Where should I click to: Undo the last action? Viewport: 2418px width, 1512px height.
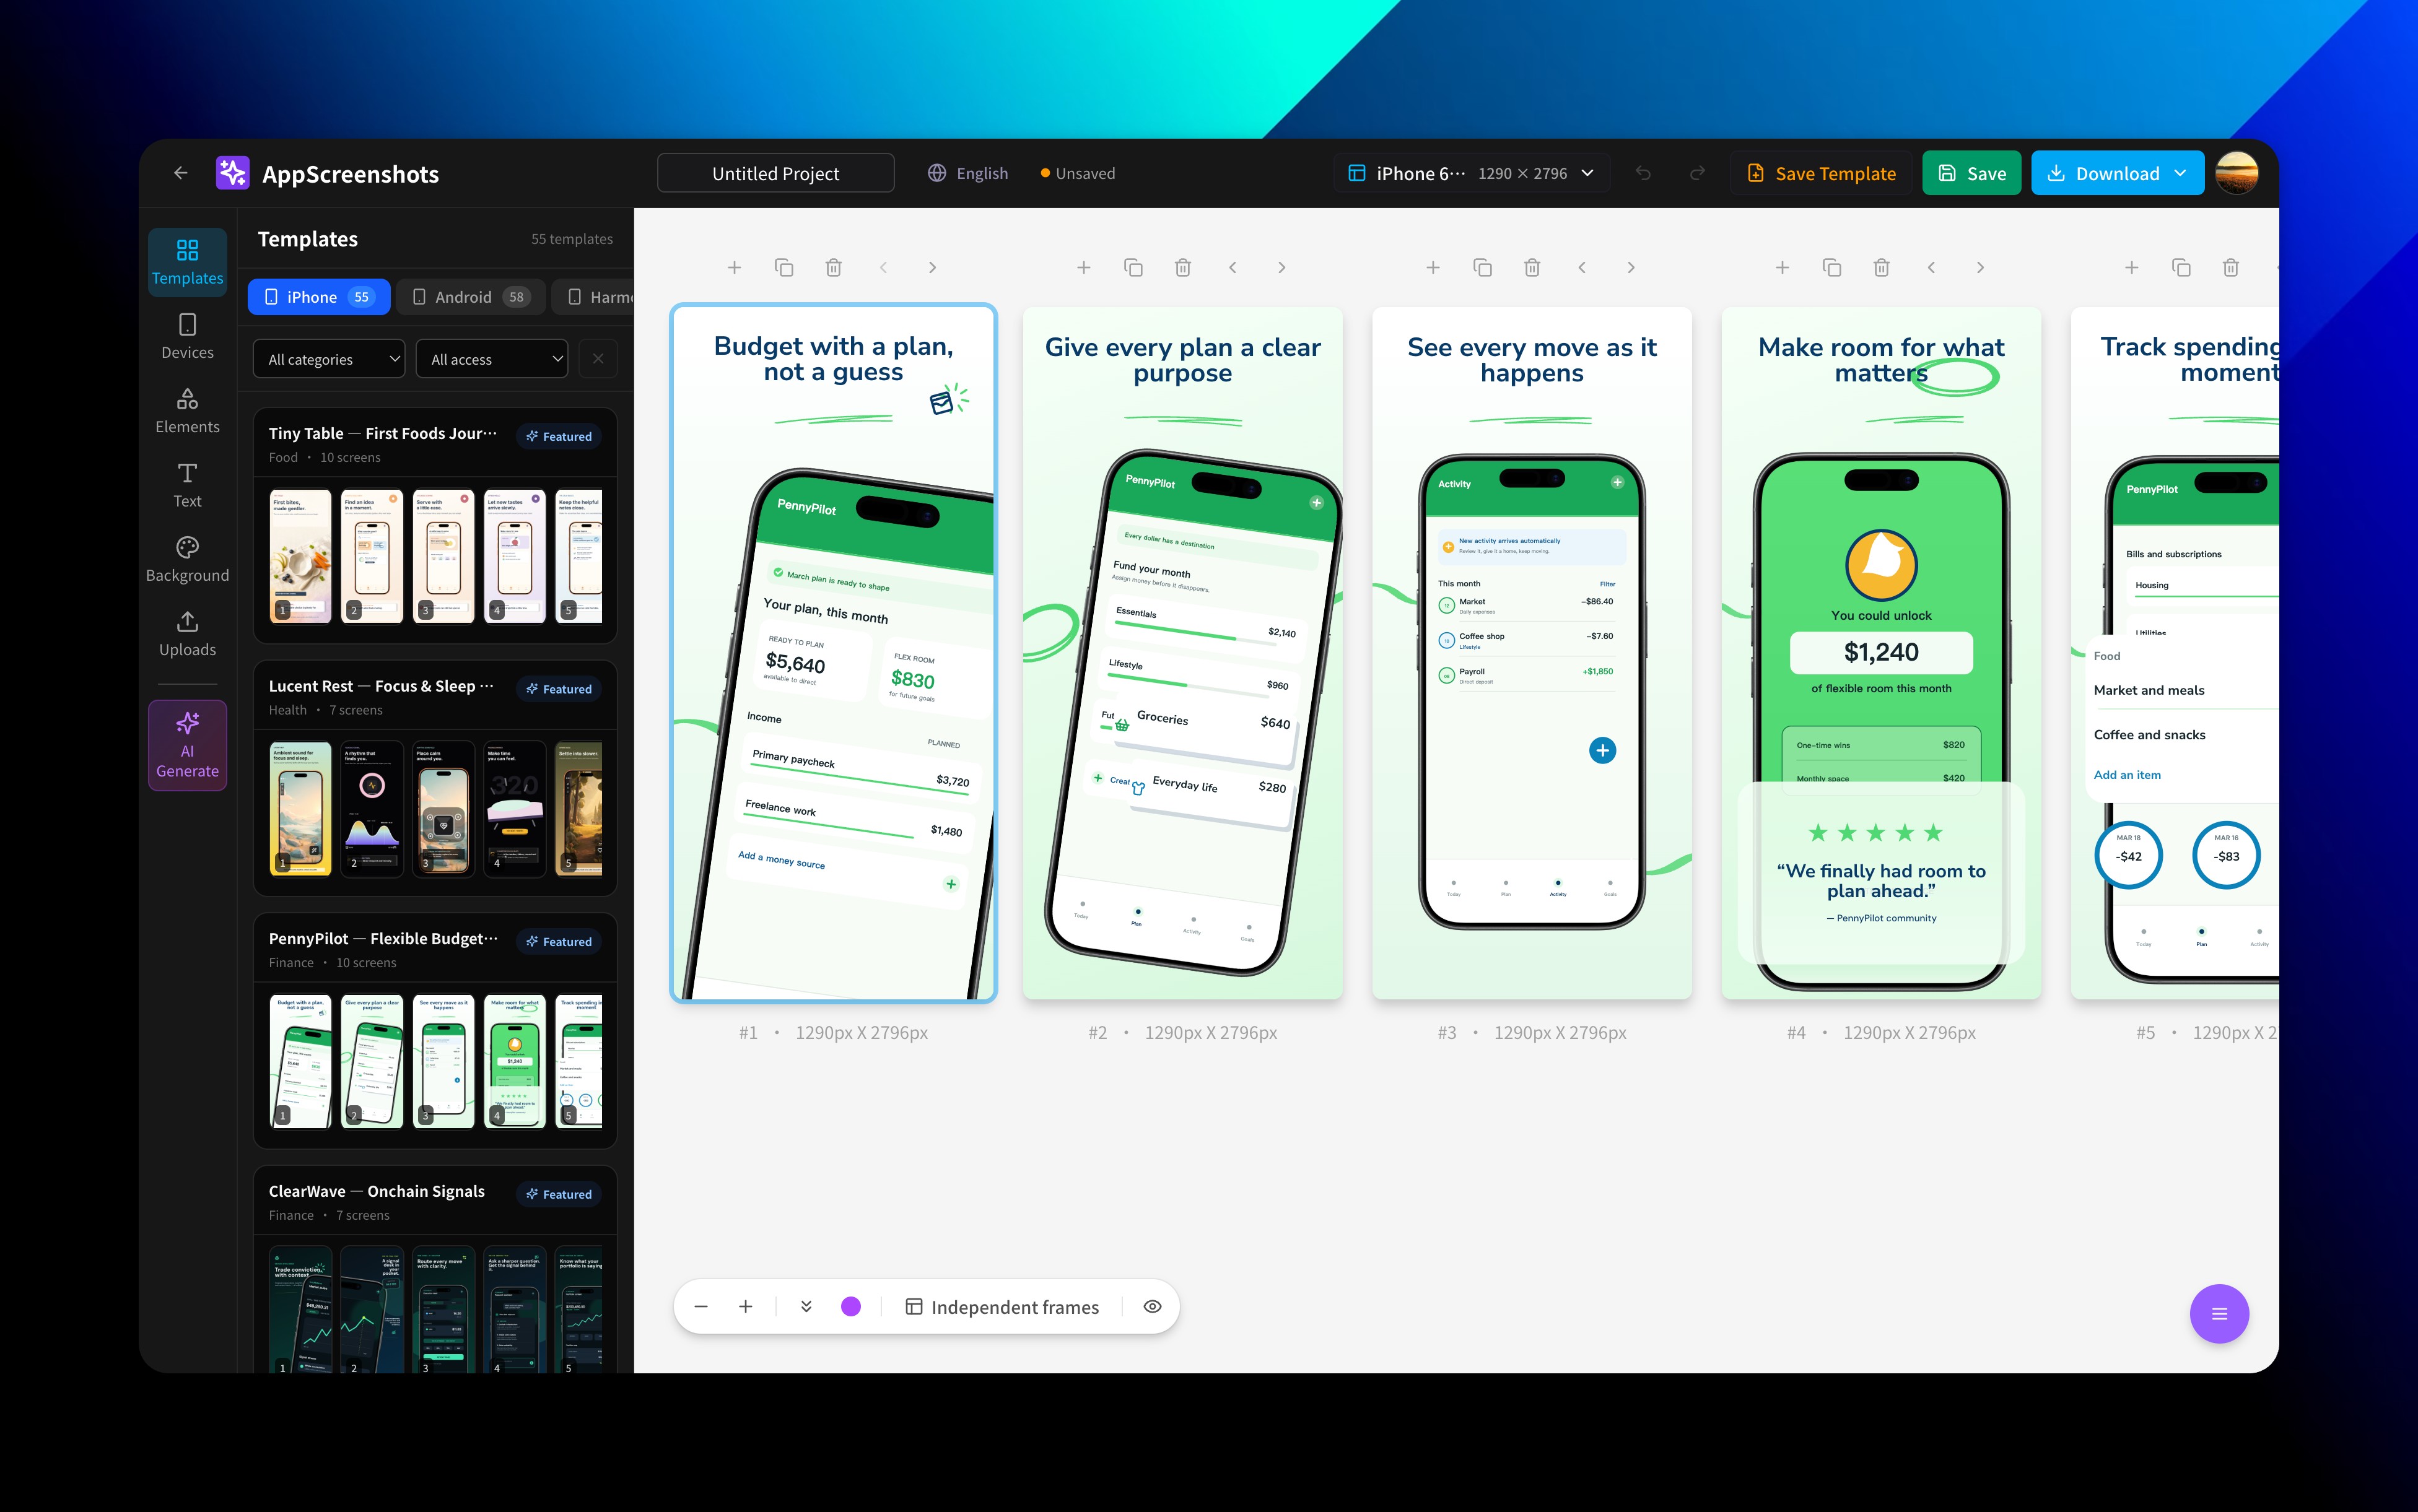pyautogui.click(x=1643, y=173)
